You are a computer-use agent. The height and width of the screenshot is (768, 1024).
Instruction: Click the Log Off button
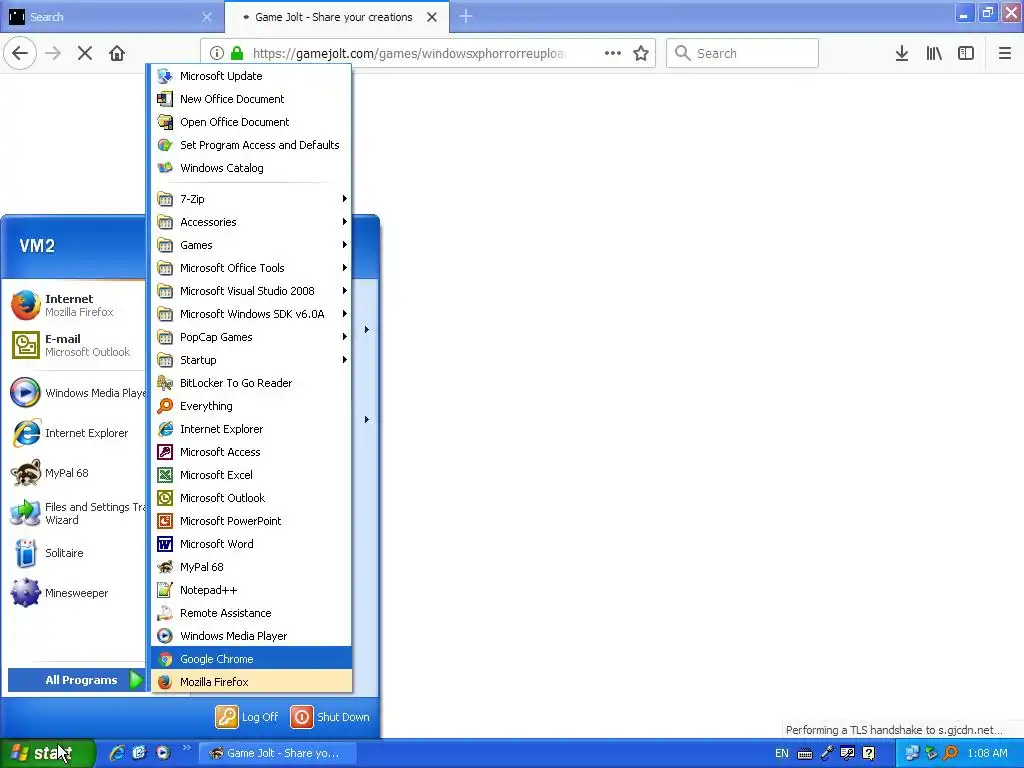(247, 716)
